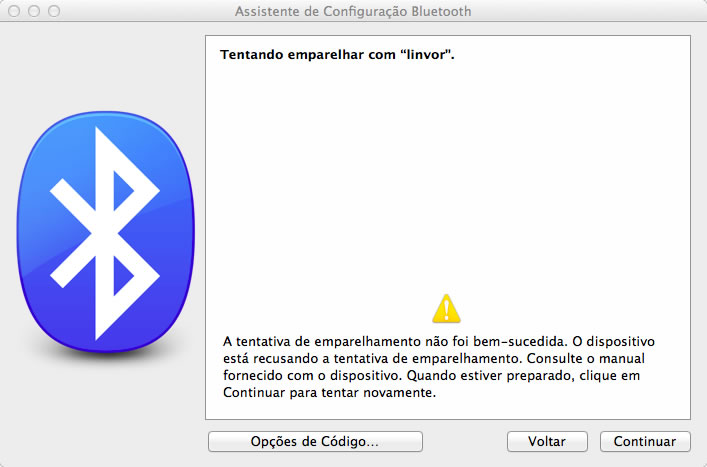Screen dimensions: 707x467
Task: Click the window title Assistente de Configuração Bluetooth
Action: 353,11
